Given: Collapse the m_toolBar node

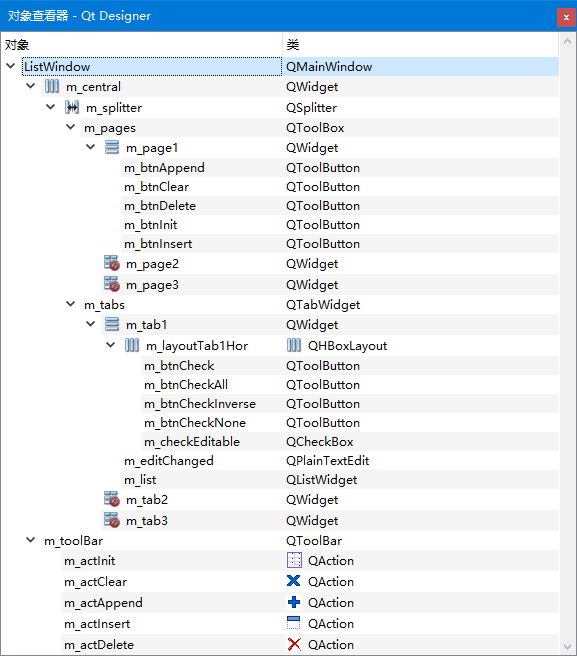Looking at the screenshot, I should coord(31,540).
